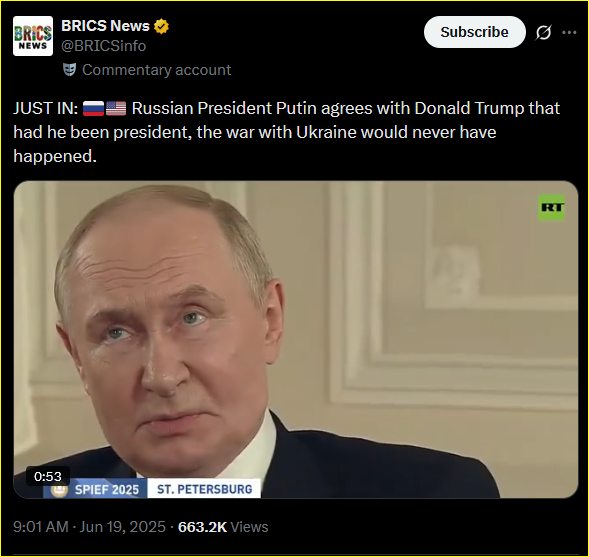Click the SPIEF 2025 banner label

pyautogui.click(x=107, y=490)
